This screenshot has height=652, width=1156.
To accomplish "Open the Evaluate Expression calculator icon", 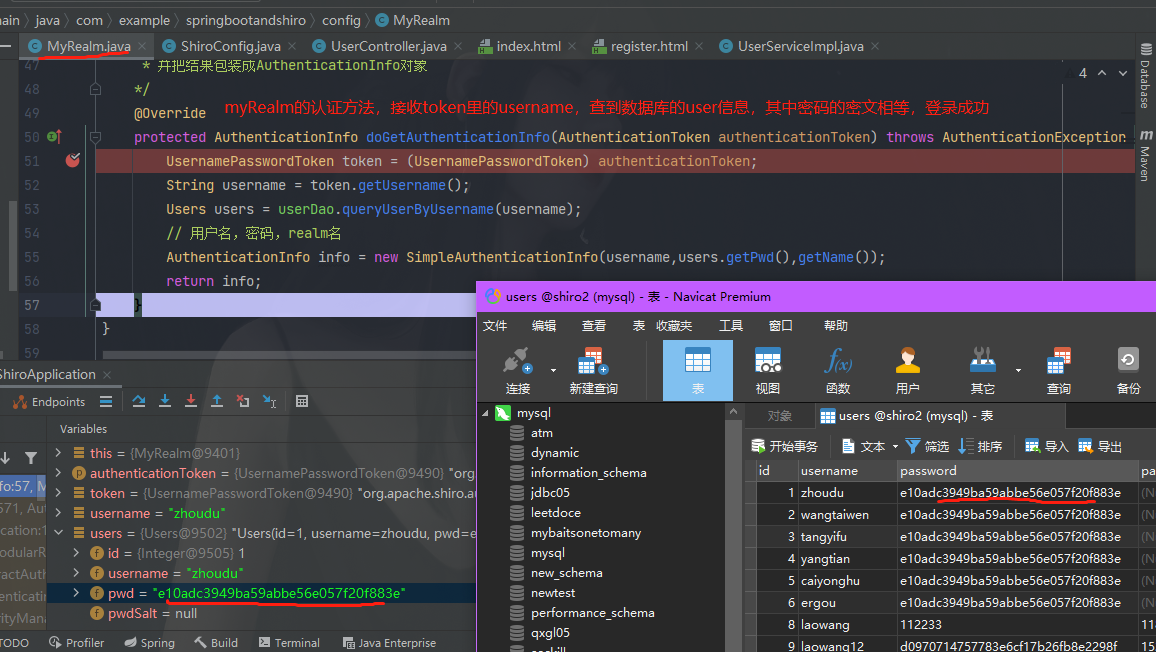I will pos(301,401).
